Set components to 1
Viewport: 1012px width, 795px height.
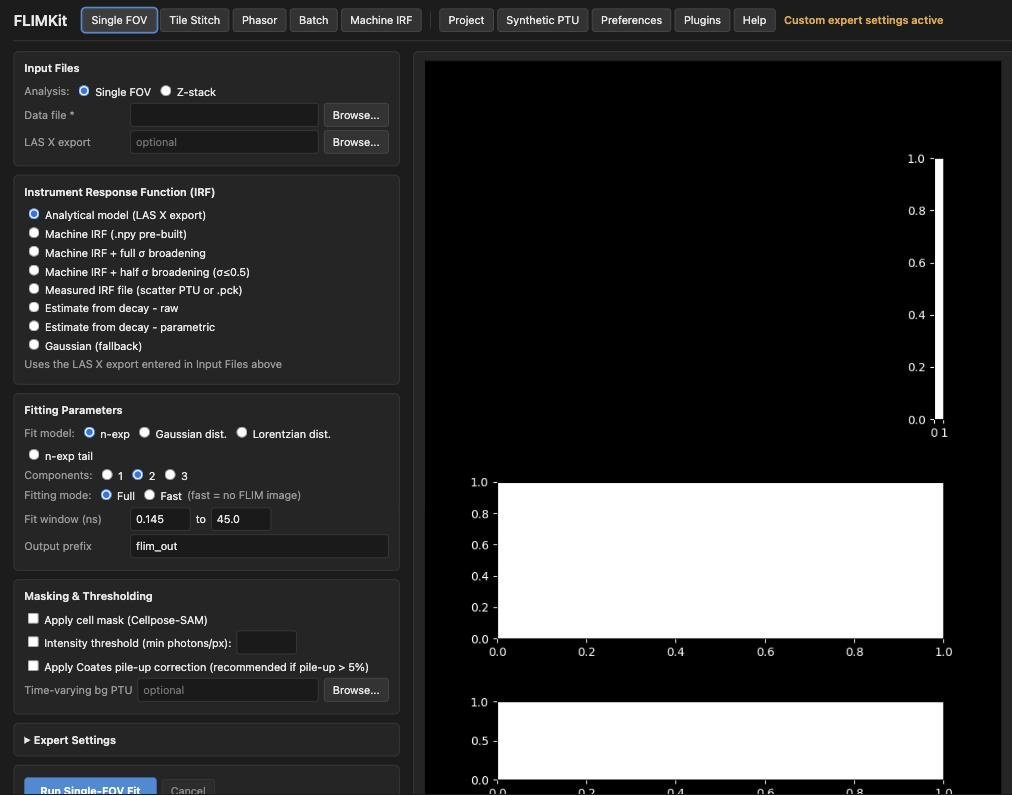pyautogui.click(x=107, y=475)
